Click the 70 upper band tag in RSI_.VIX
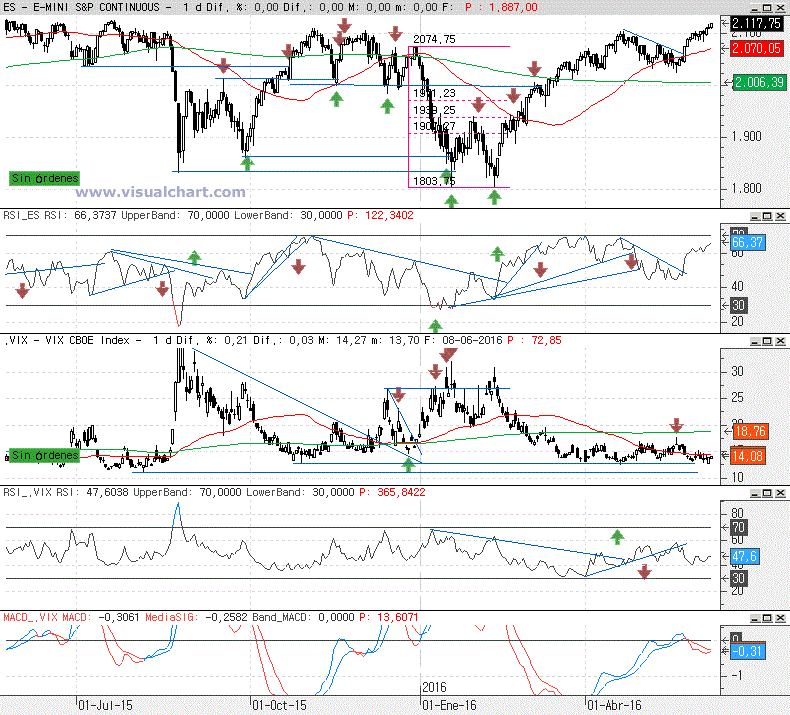Screen dimensions: 790x715 [x=739, y=528]
